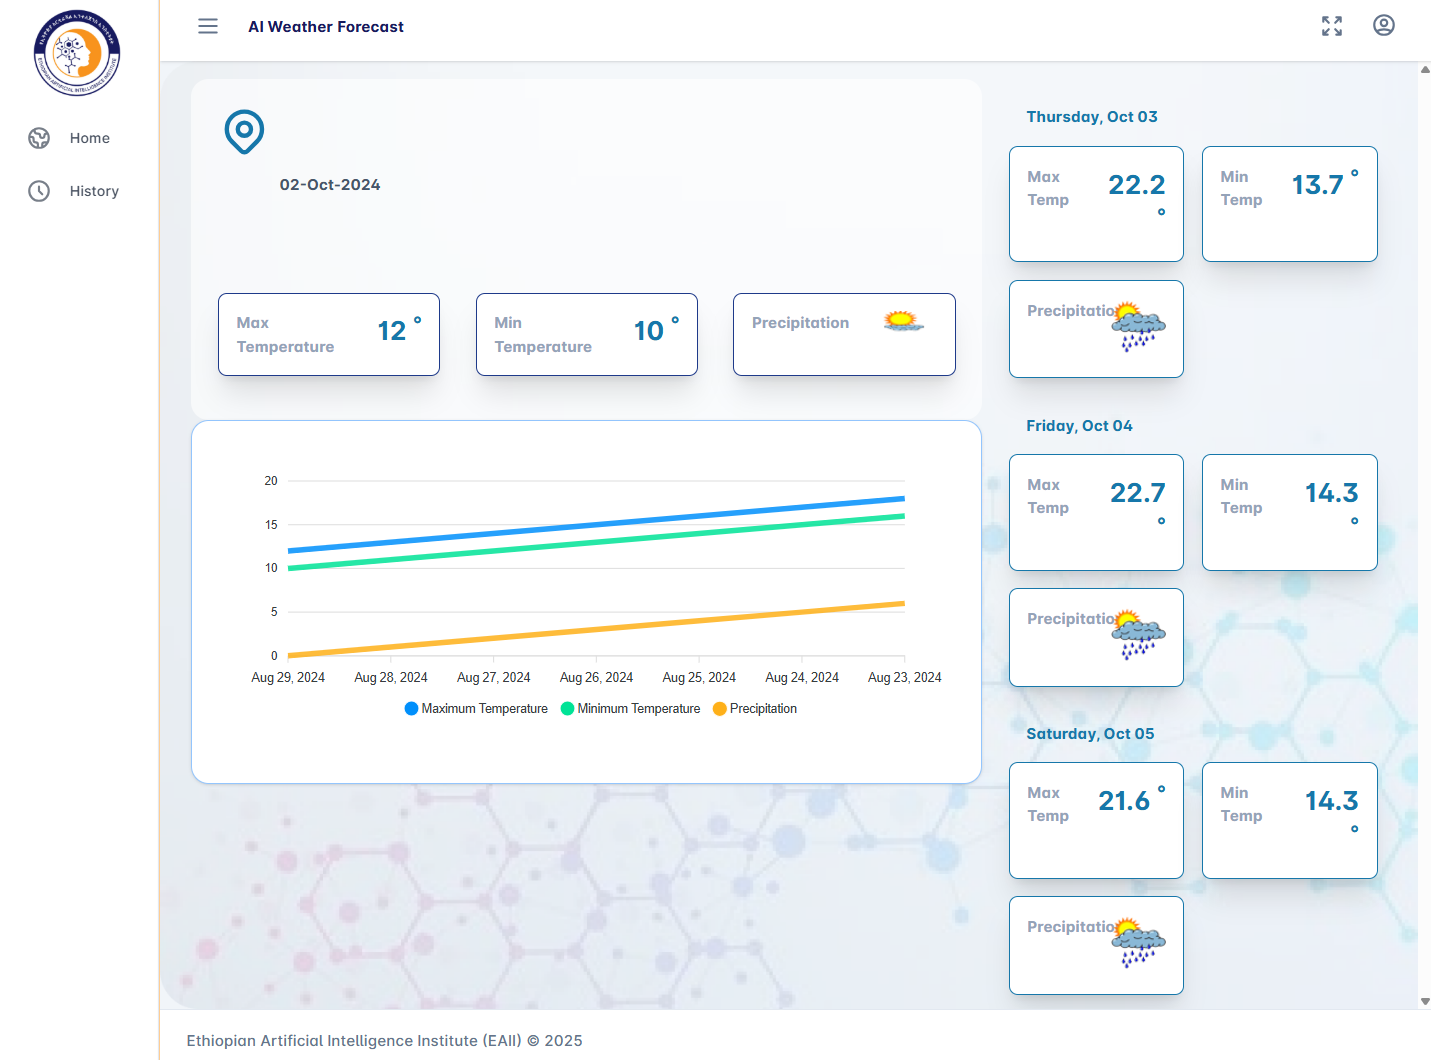
Task: Toggle fullscreen mode icon
Action: pos(1331,26)
